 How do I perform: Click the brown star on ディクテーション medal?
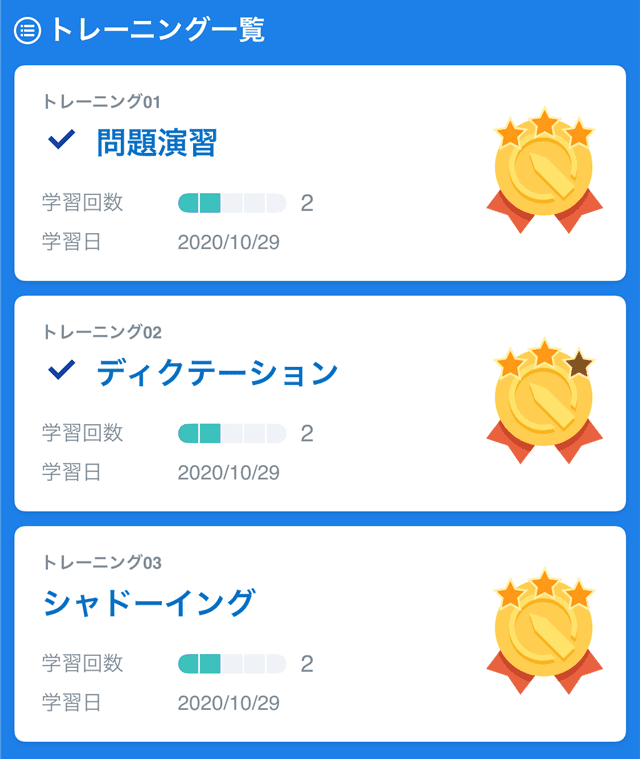pyautogui.click(x=579, y=364)
